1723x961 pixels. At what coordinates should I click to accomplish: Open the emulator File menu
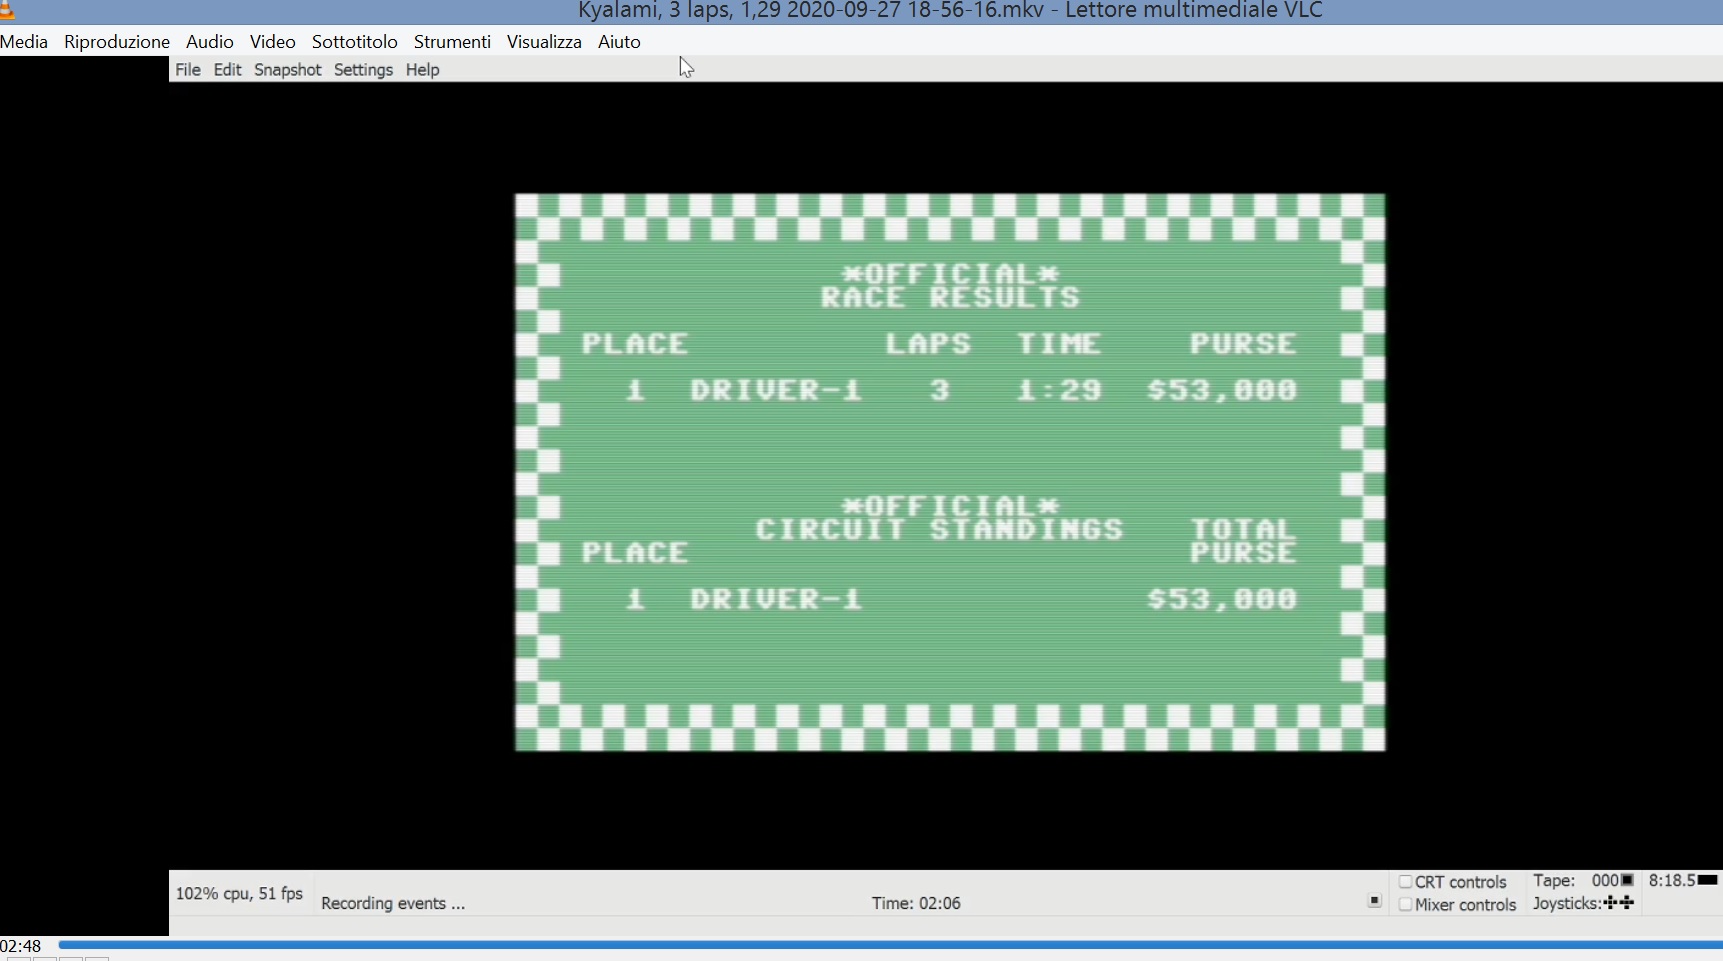(187, 70)
